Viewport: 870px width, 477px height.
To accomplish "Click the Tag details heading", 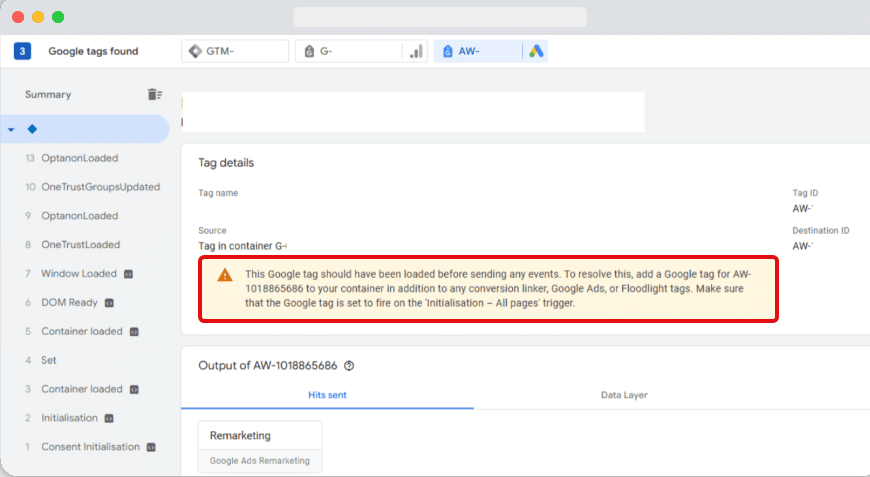I will click(226, 163).
